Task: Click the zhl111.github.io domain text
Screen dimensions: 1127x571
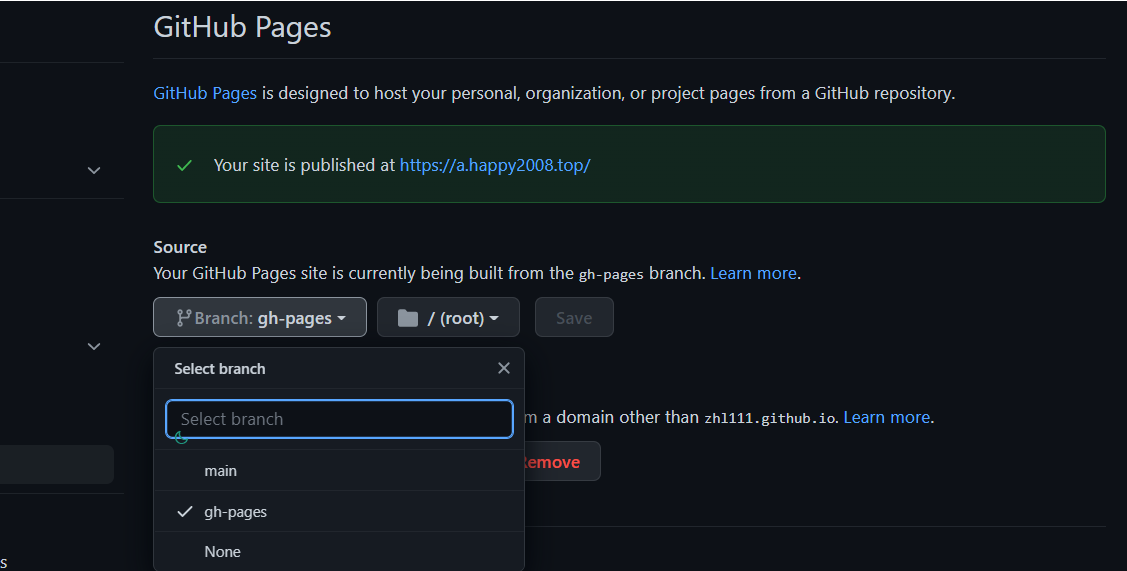Action: click(770, 418)
